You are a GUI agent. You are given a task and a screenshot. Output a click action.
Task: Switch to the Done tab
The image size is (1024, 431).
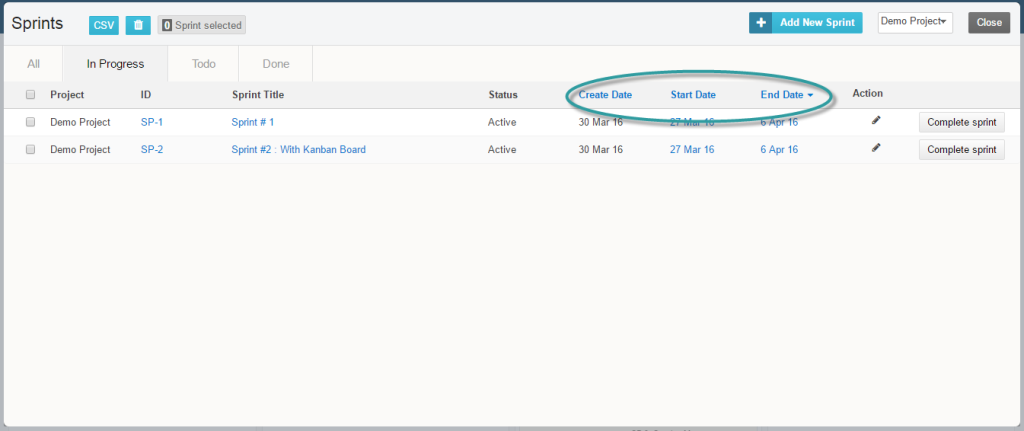point(276,64)
